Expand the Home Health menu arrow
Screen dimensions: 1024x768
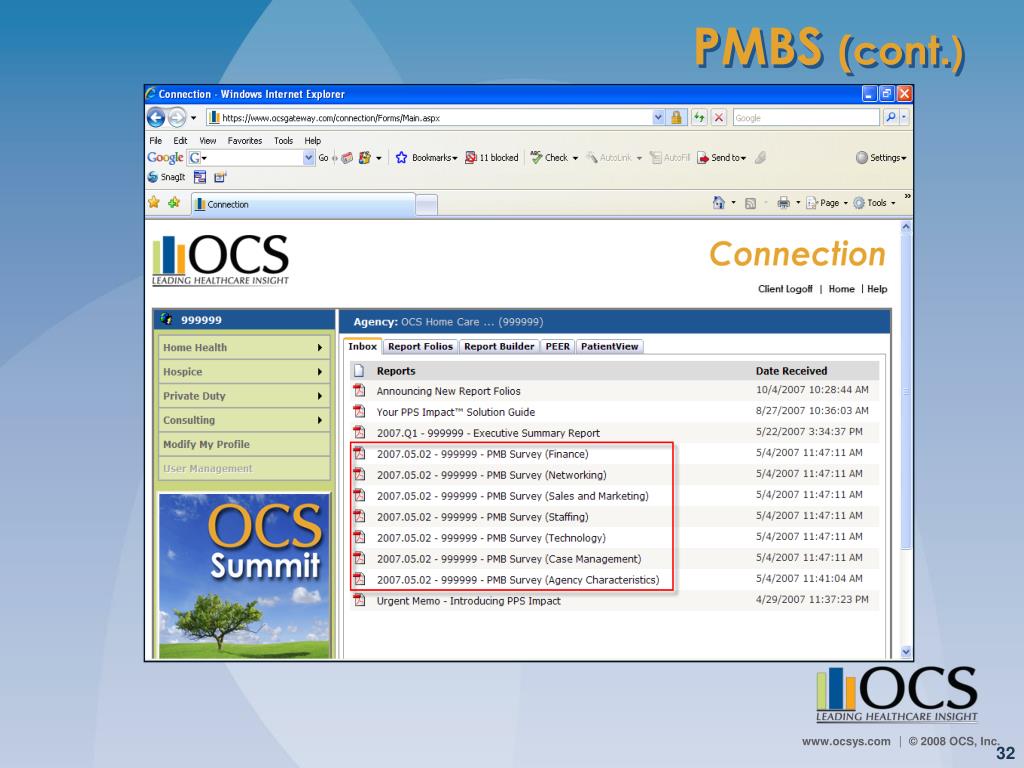click(x=320, y=347)
